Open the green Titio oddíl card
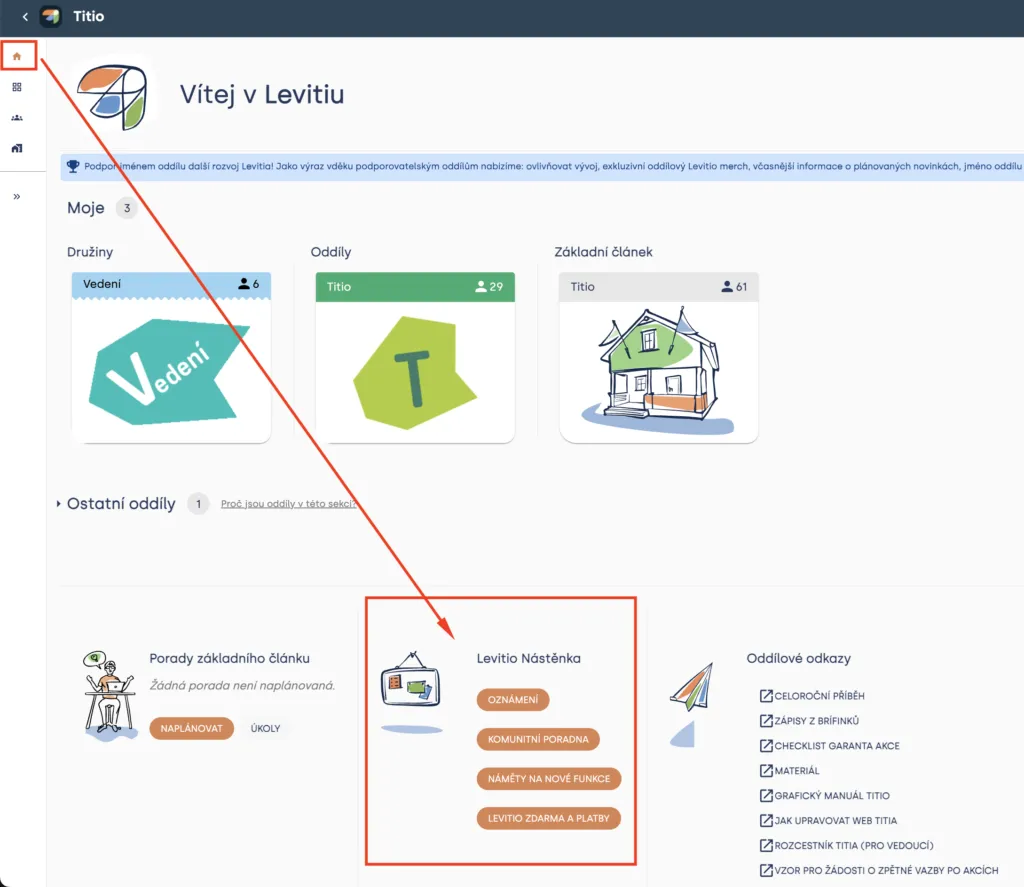Image resolution: width=1024 pixels, height=887 pixels. (x=415, y=357)
